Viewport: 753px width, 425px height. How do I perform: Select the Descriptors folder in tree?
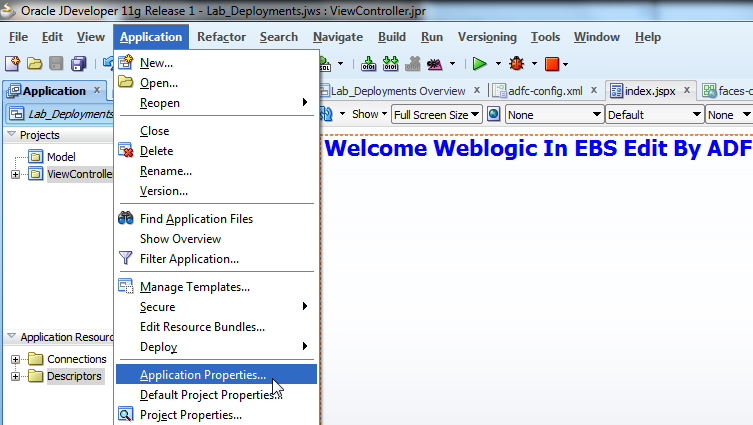click(x=74, y=376)
